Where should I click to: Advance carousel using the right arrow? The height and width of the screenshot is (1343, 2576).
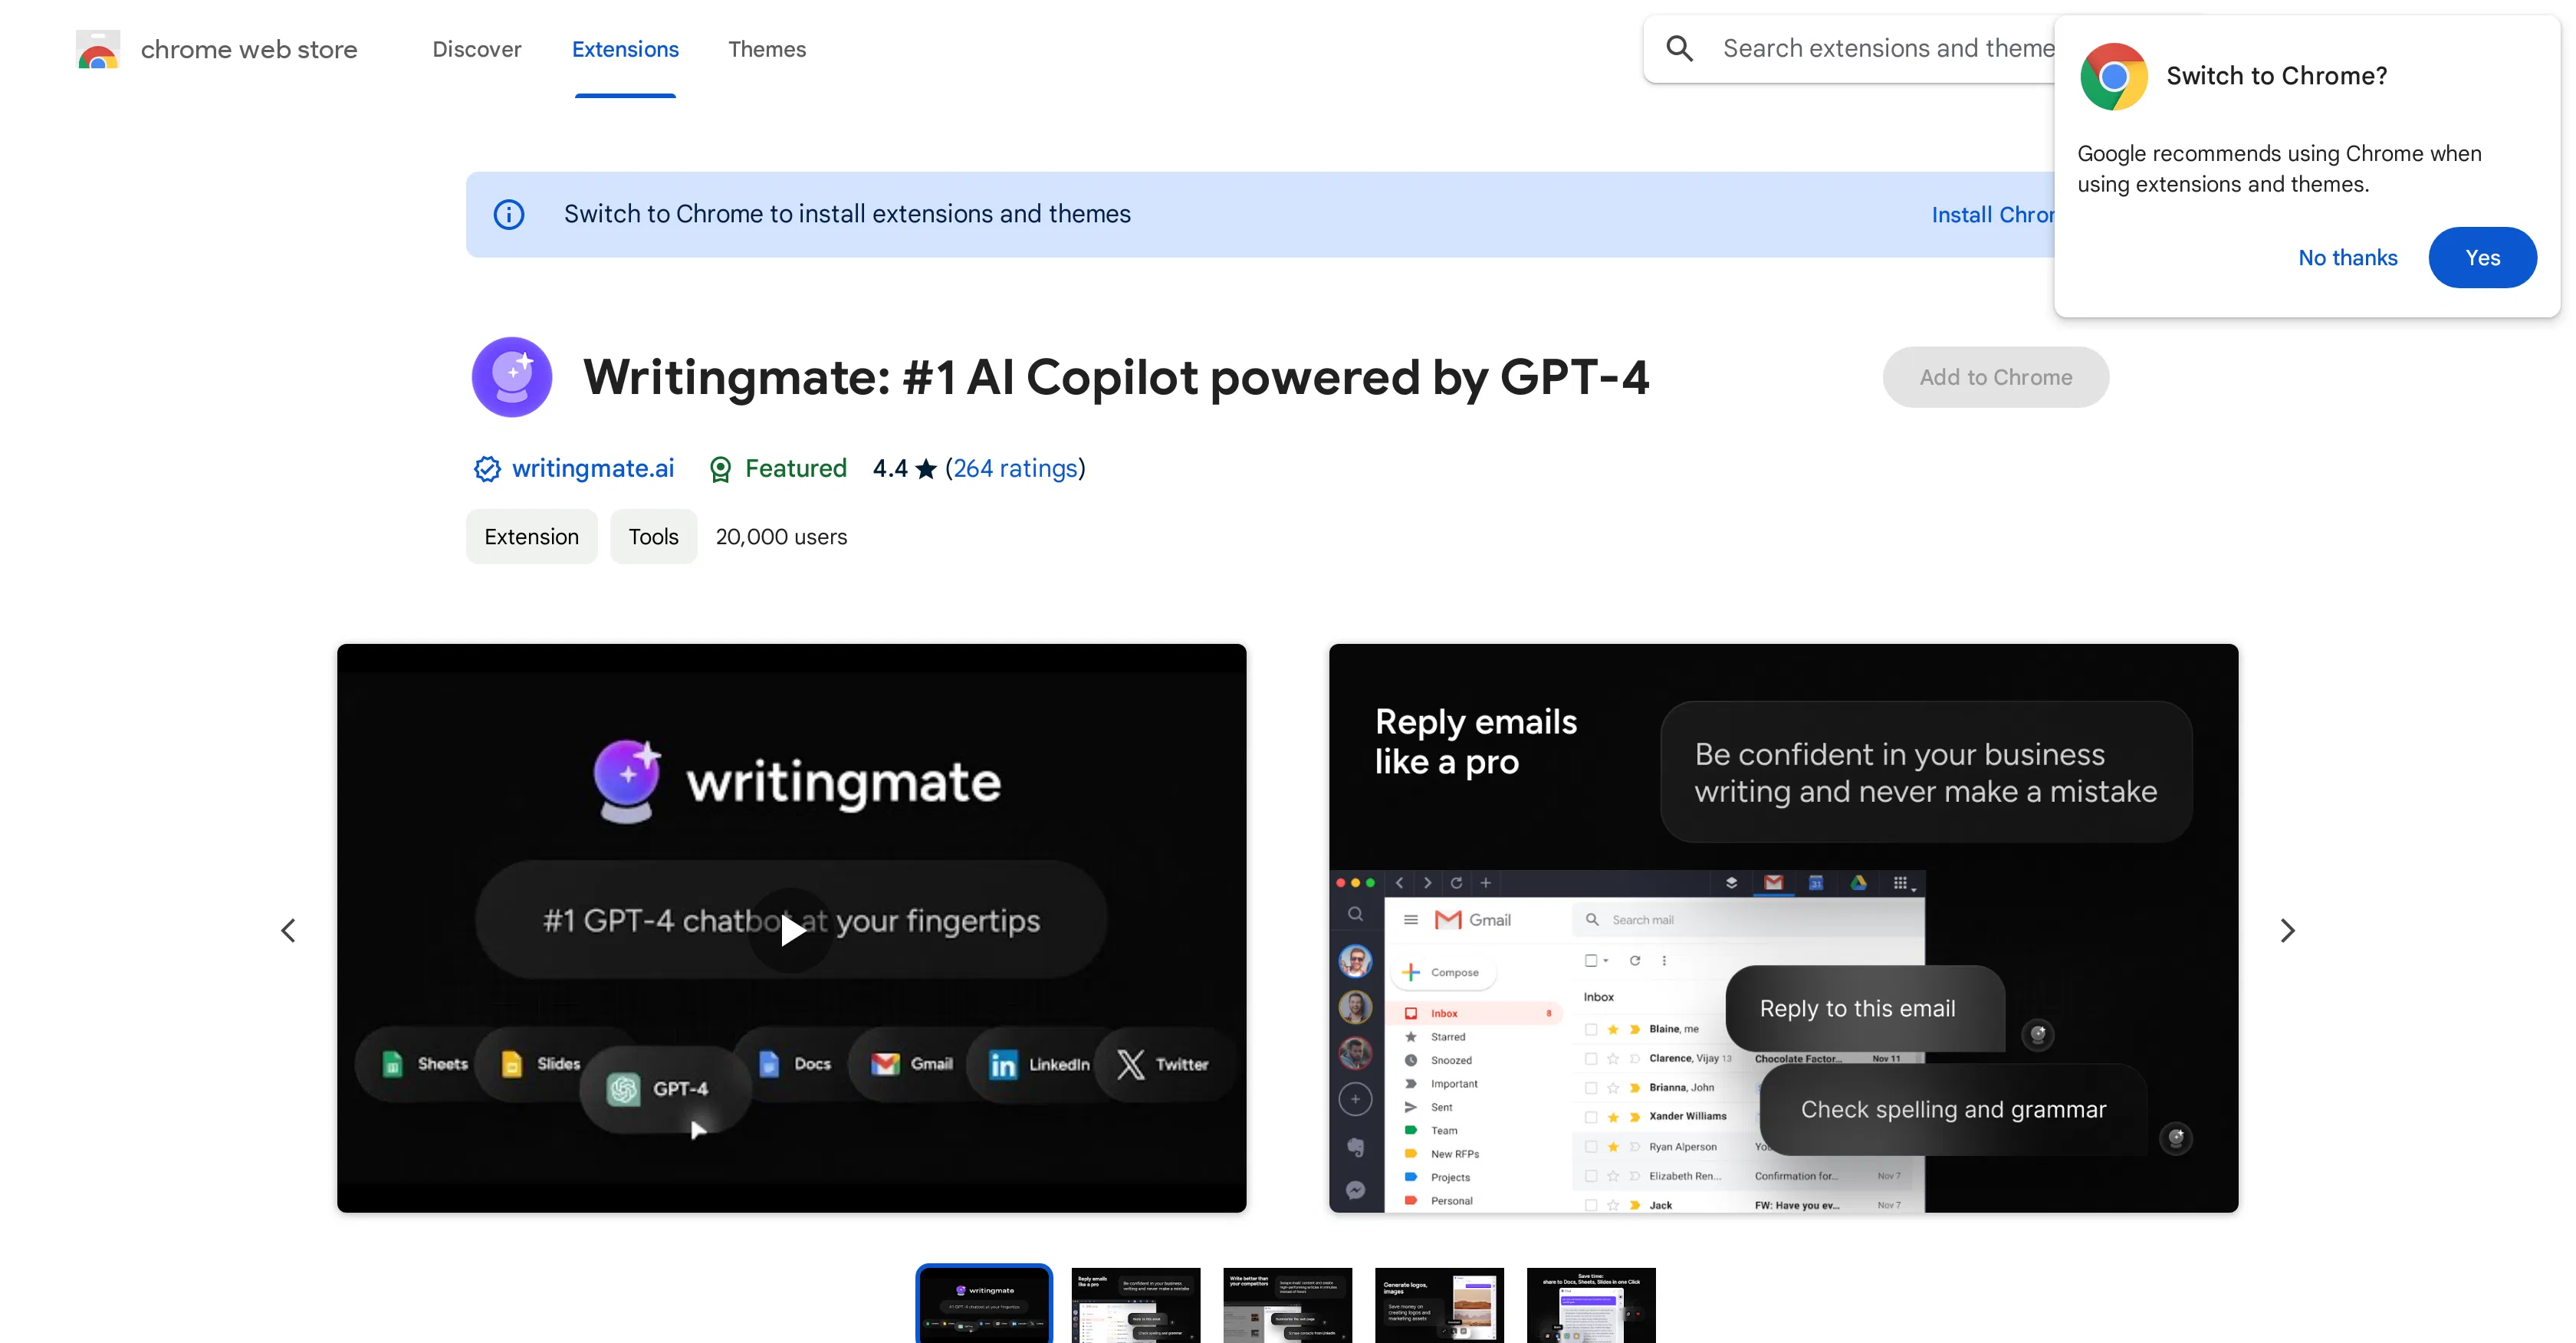pyautogui.click(x=2288, y=930)
